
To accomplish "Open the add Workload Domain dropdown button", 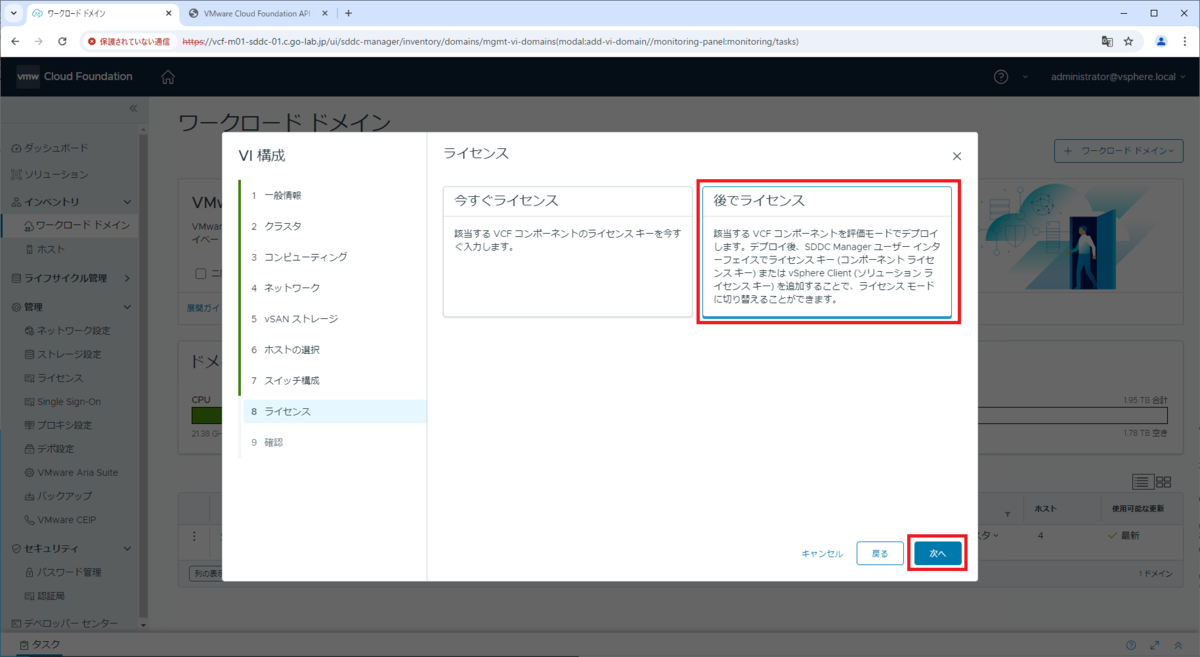I will coord(1119,151).
